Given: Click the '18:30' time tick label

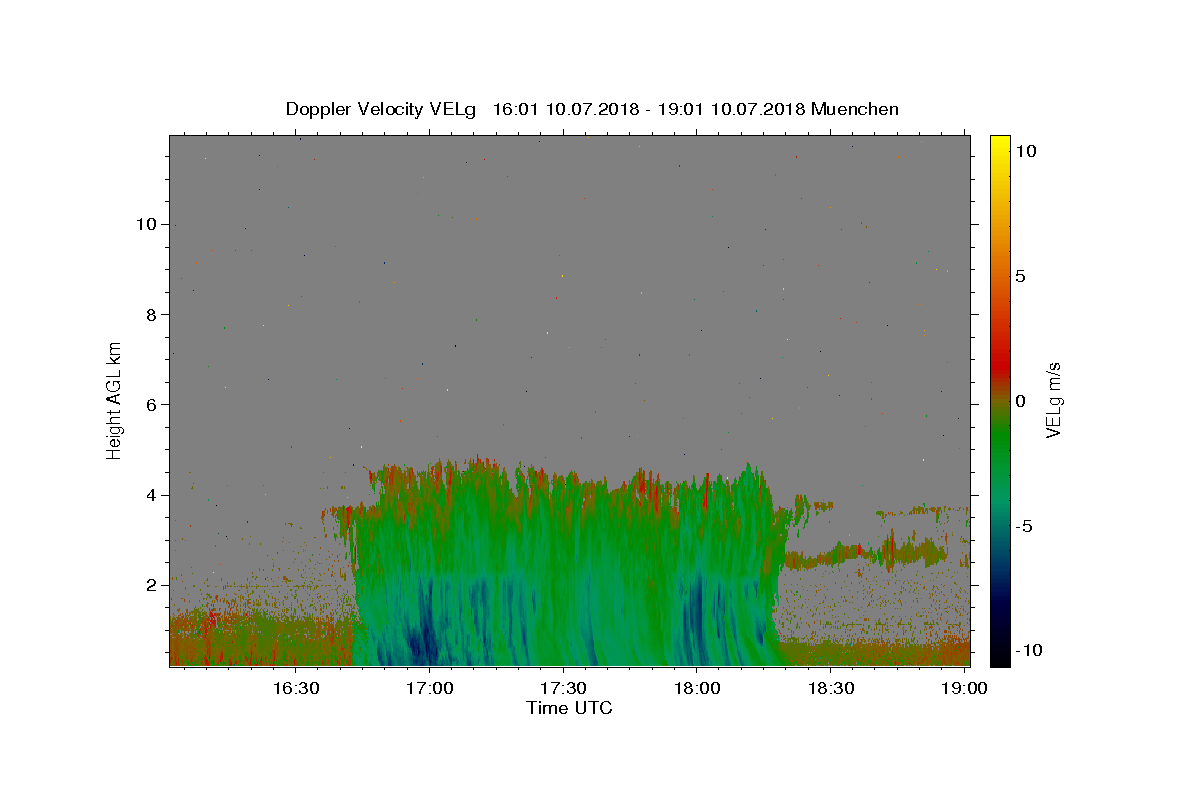Looking at the screenshot, I should tap(830, 688).
